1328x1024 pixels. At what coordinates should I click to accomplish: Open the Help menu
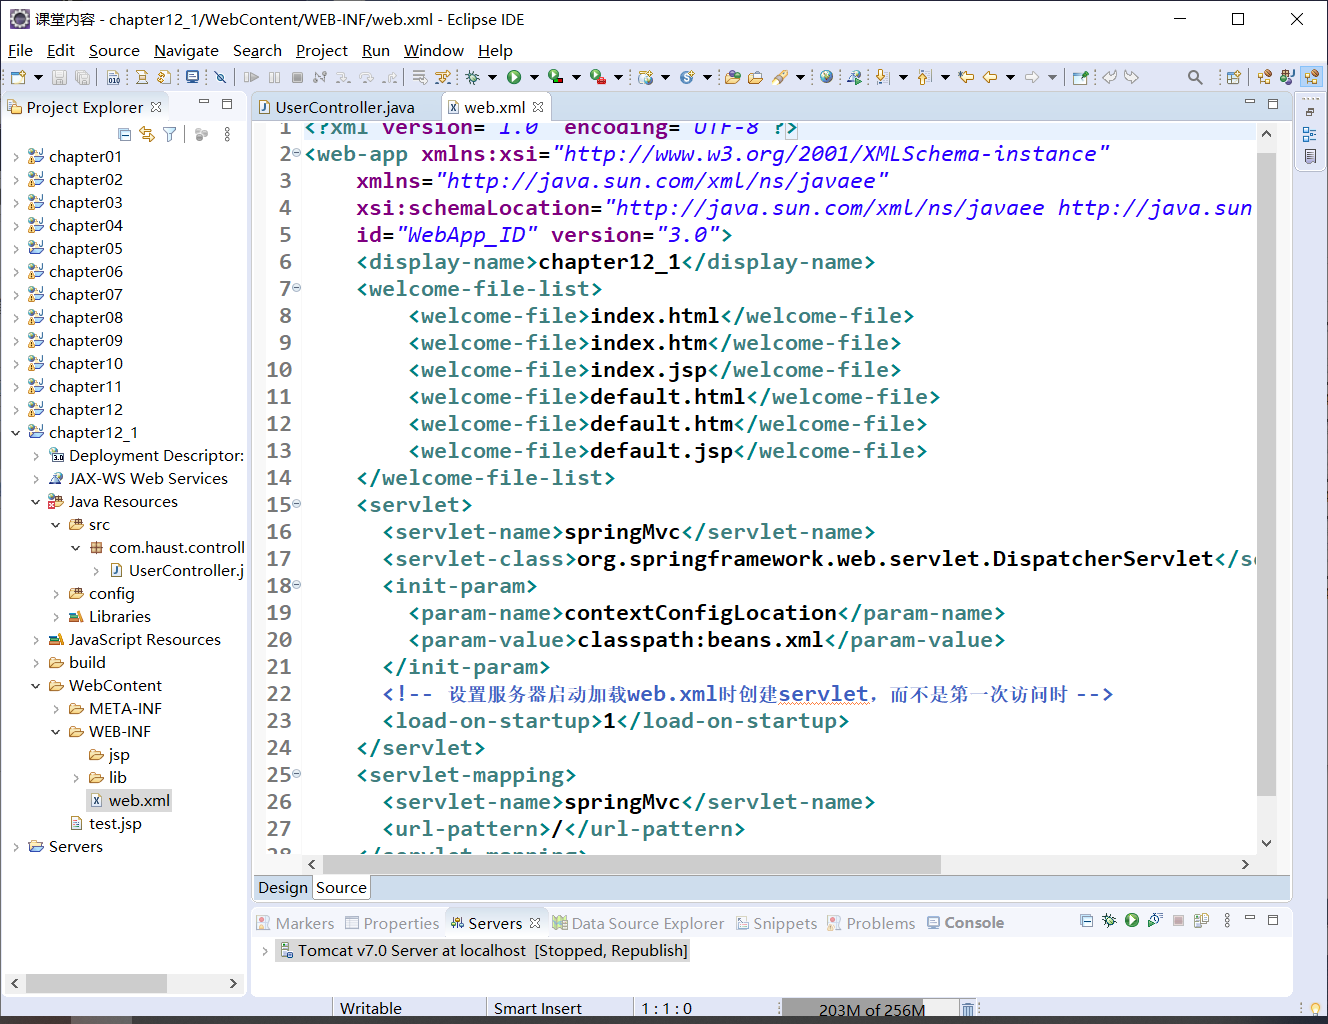click(495, 50)
